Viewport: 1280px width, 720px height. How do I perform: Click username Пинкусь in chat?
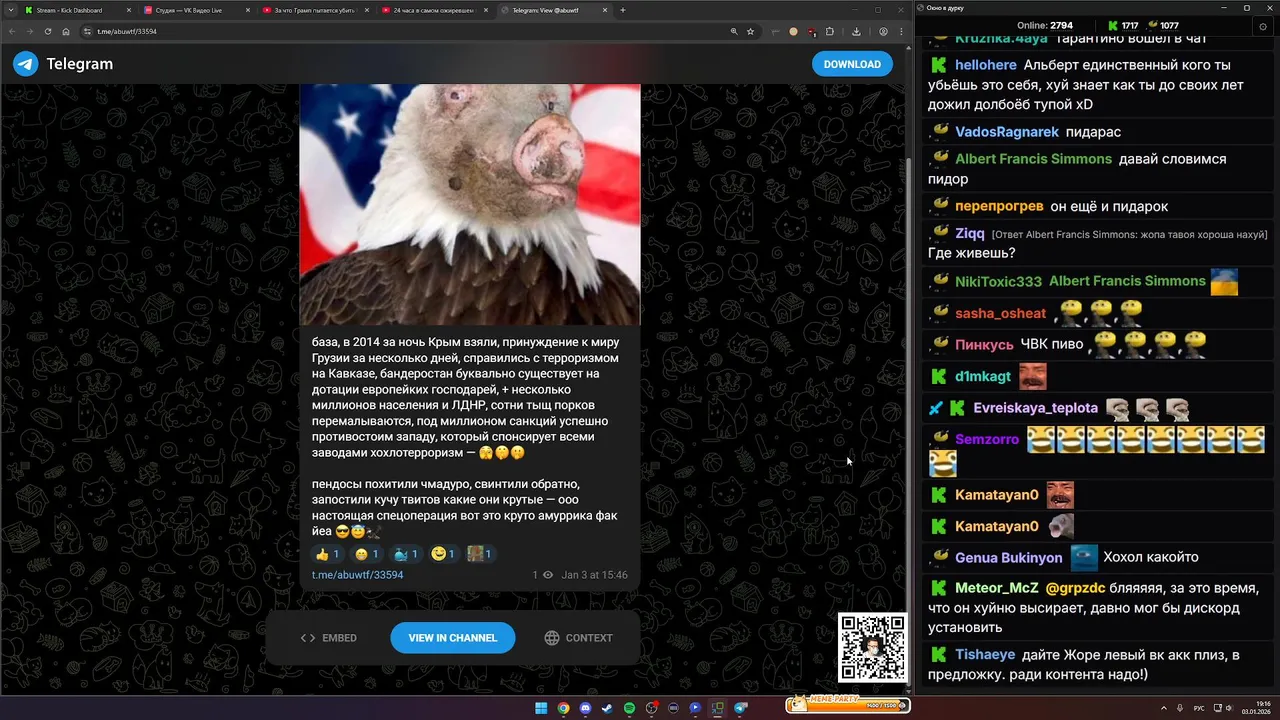point(984,344)
